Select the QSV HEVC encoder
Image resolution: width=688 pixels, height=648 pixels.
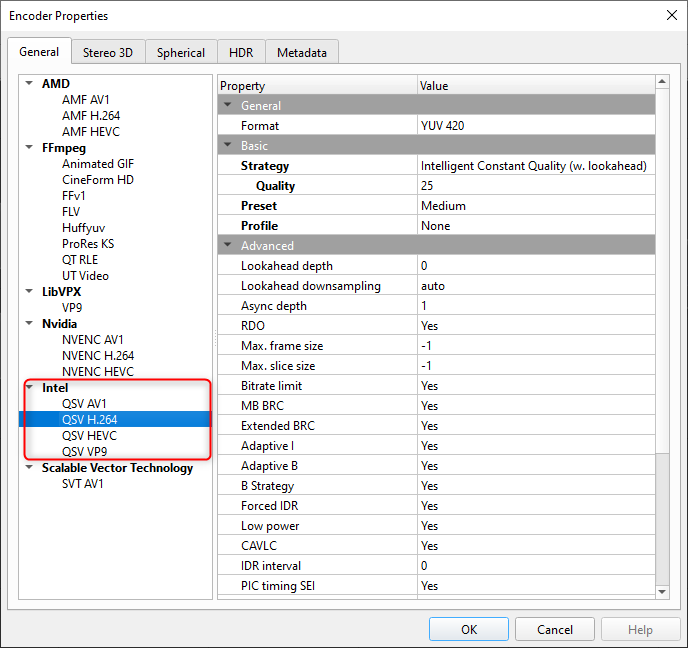point(89,436)
